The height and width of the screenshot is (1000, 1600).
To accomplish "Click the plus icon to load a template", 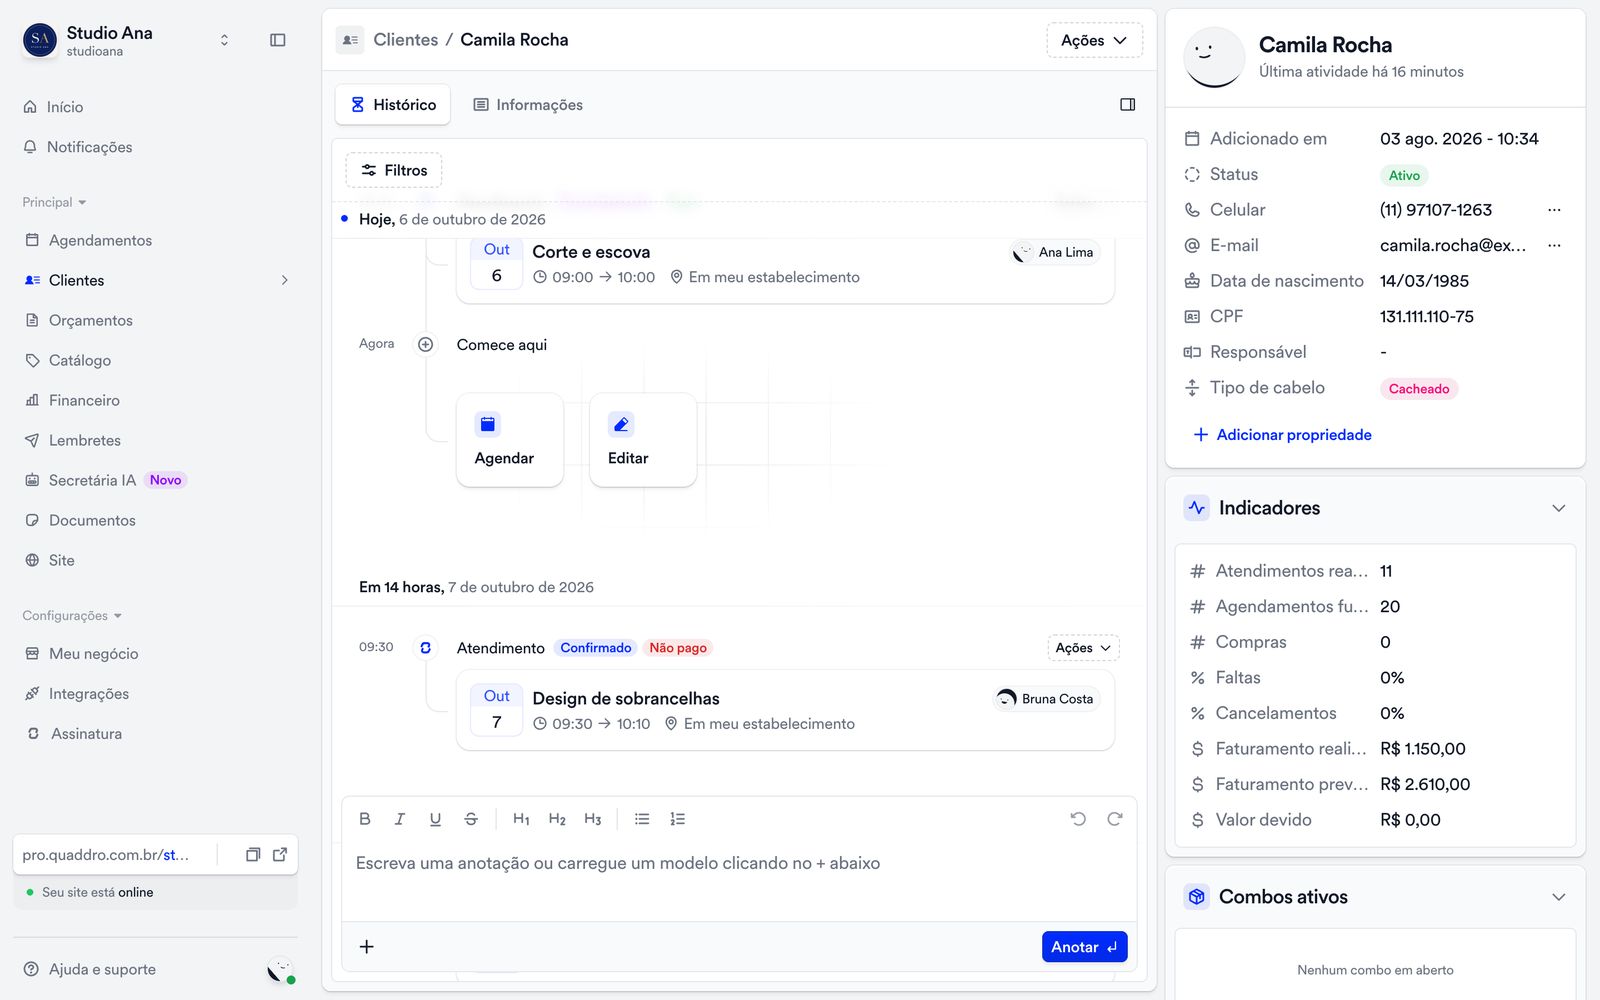I will 367,947.
